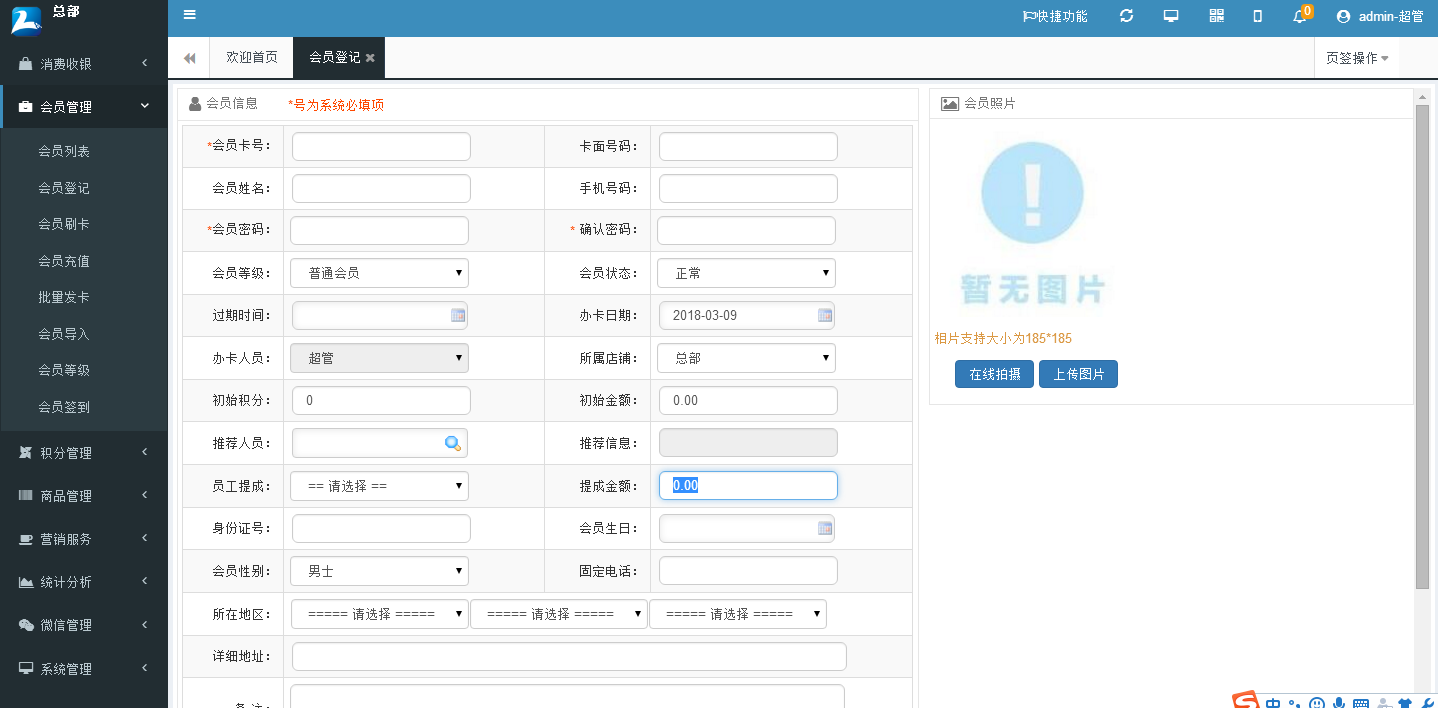This screenshot has height=708, width=1438.
Task: Click inside the 会员卡号 input field
Action: [x=380, y=146]
